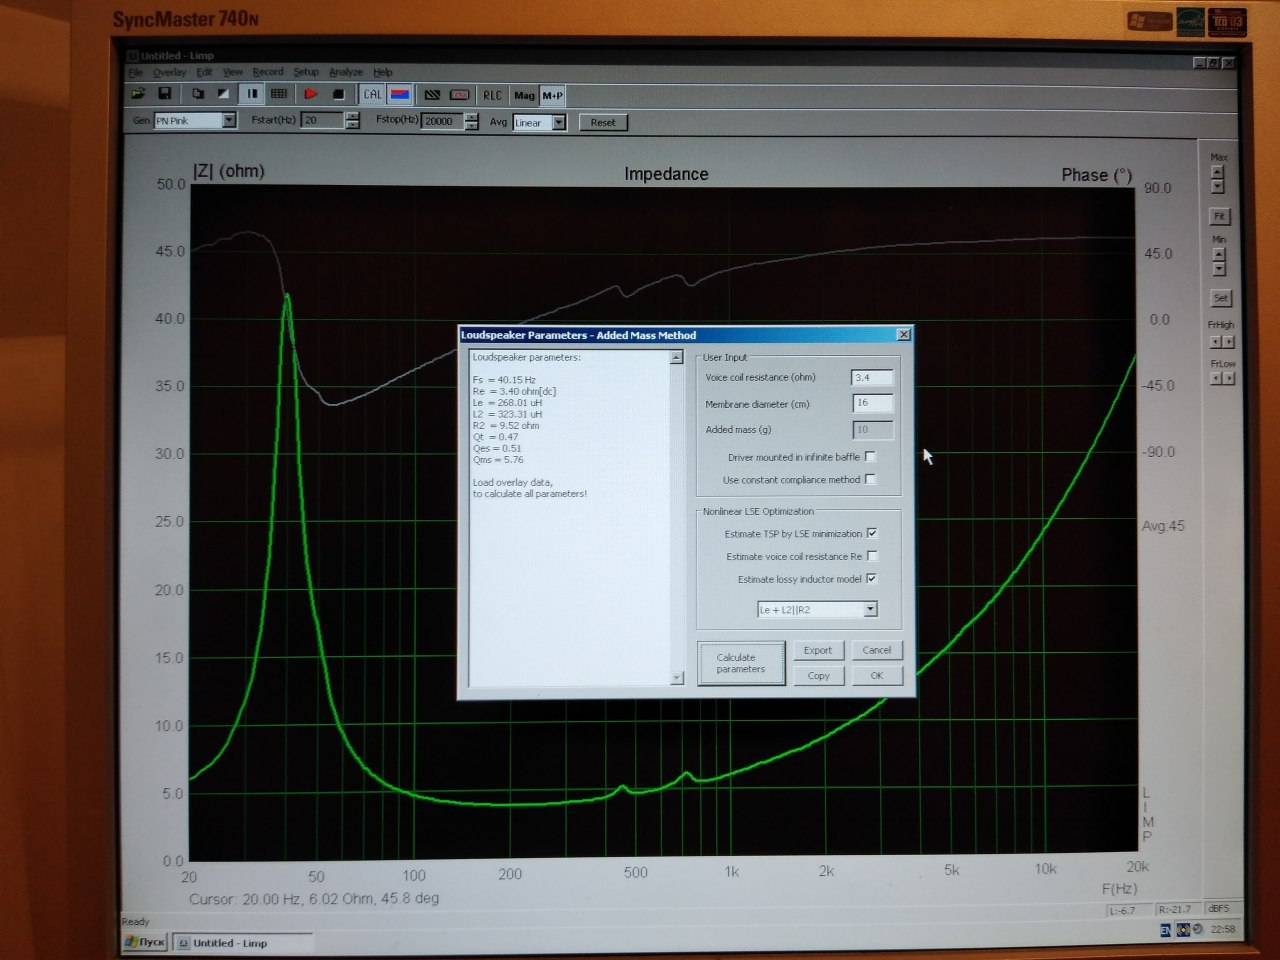The width and height of the screenshot is (1280, 960).
Task: Click the open file folder icon
Action: [138, 94]
